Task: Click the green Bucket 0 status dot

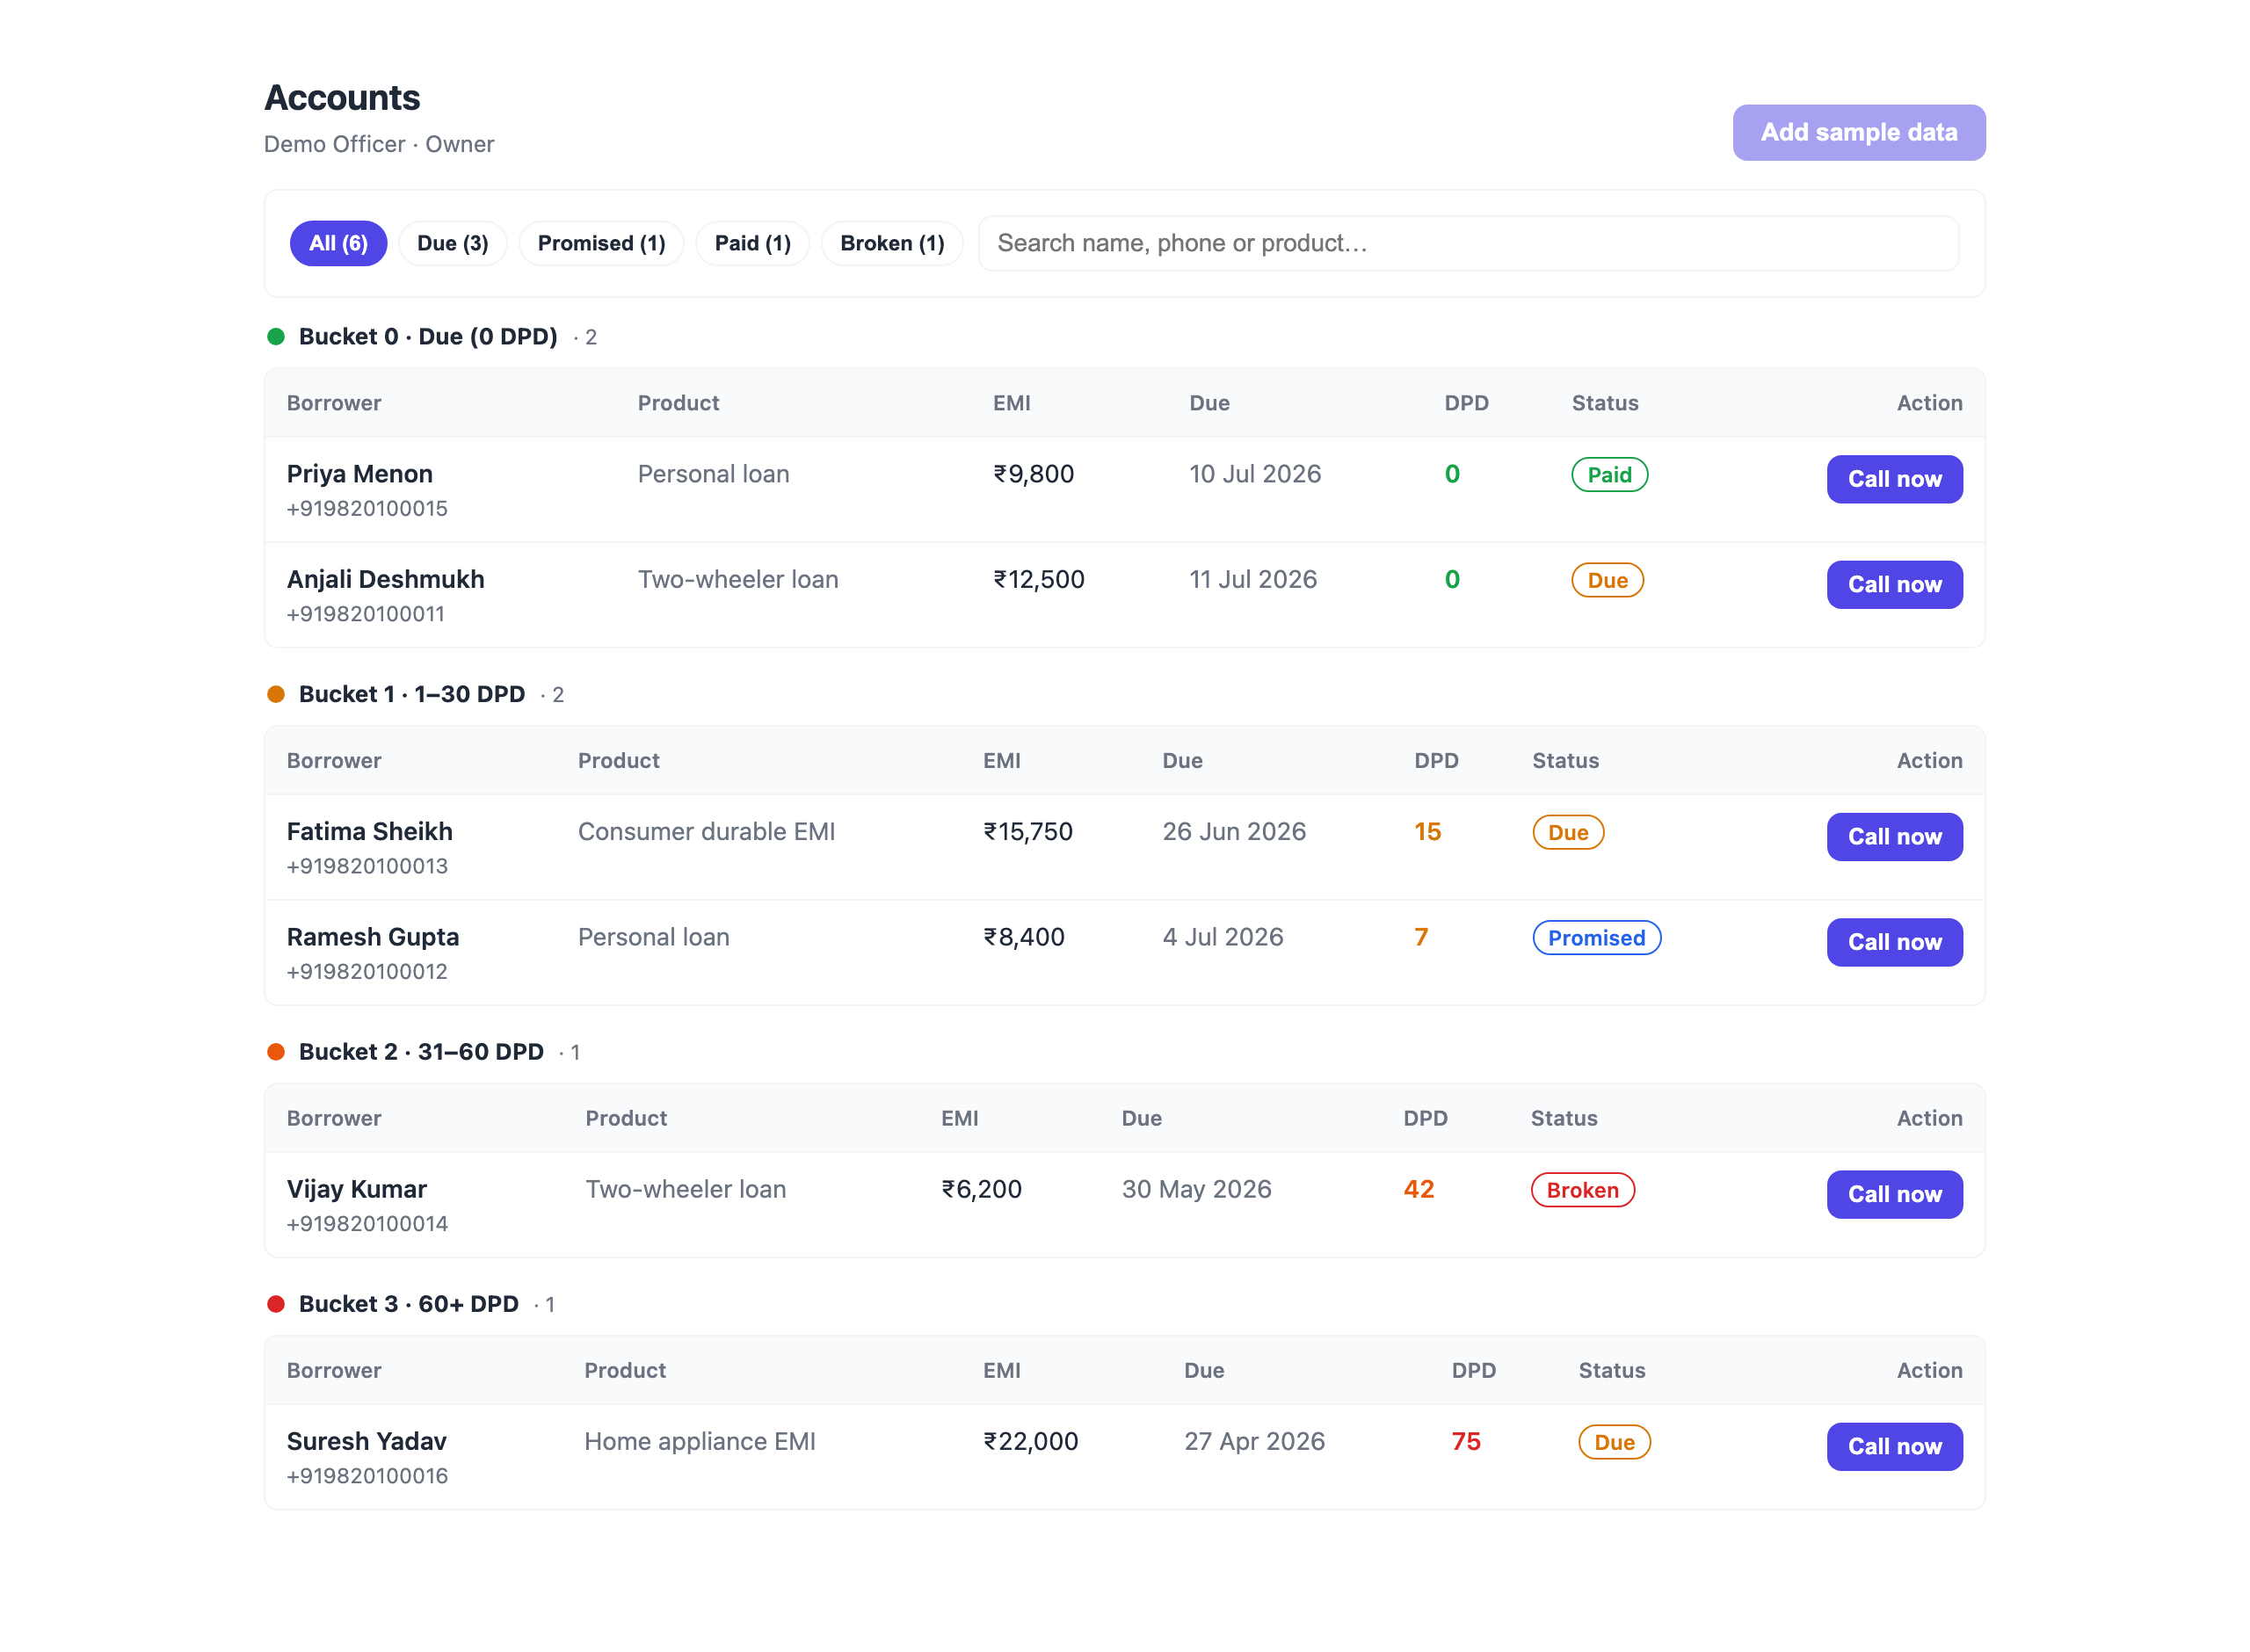Action: click(276, 337)
